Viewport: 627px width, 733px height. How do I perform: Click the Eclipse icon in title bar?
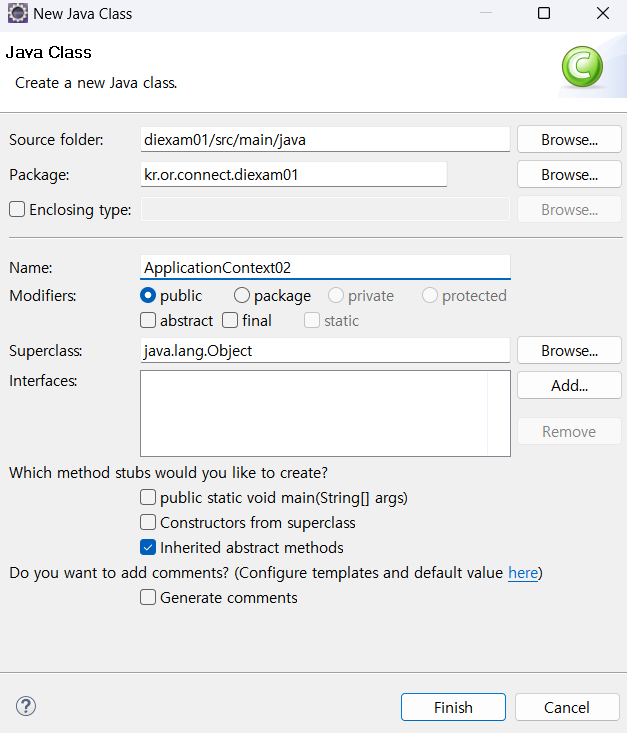click(x=17, y=14)
